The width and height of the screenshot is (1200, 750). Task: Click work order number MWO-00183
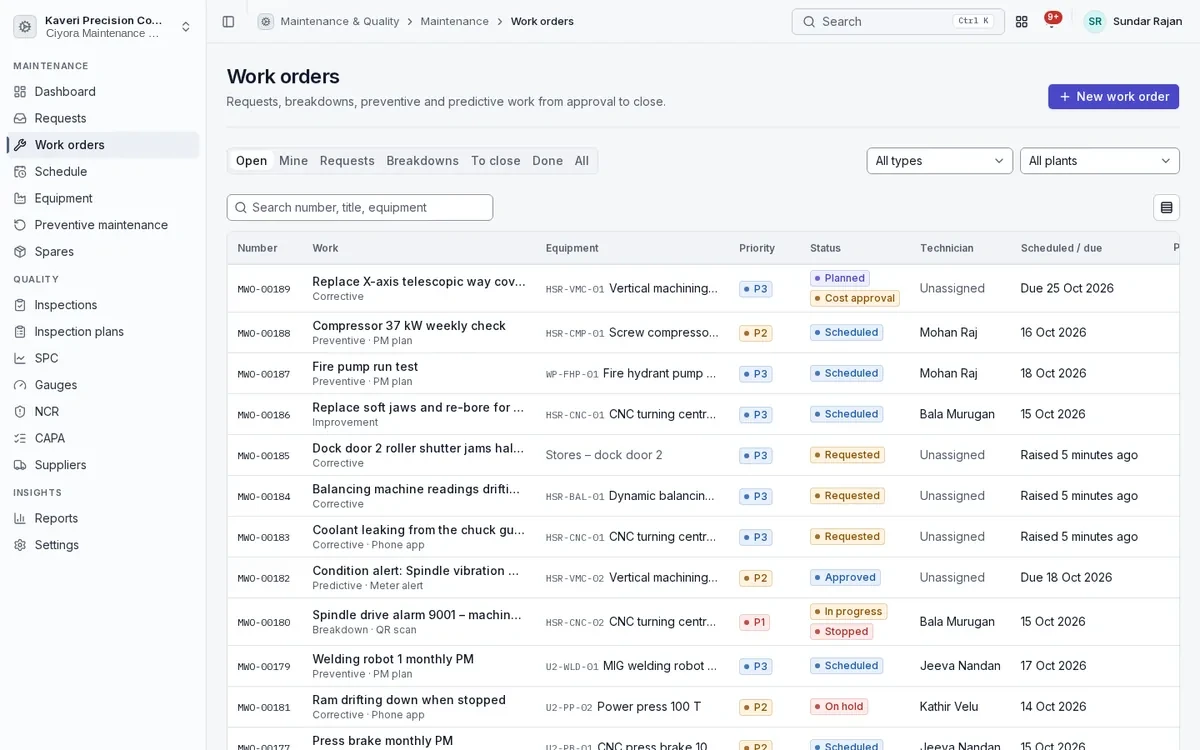(x=264, y=538)
